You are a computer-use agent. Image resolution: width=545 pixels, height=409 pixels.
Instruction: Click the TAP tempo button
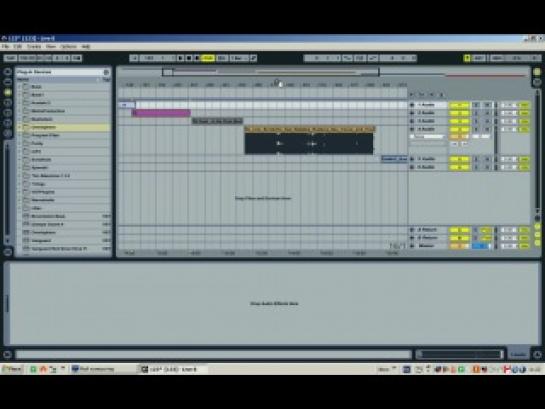pyautogui.click(x=10, y=58)
